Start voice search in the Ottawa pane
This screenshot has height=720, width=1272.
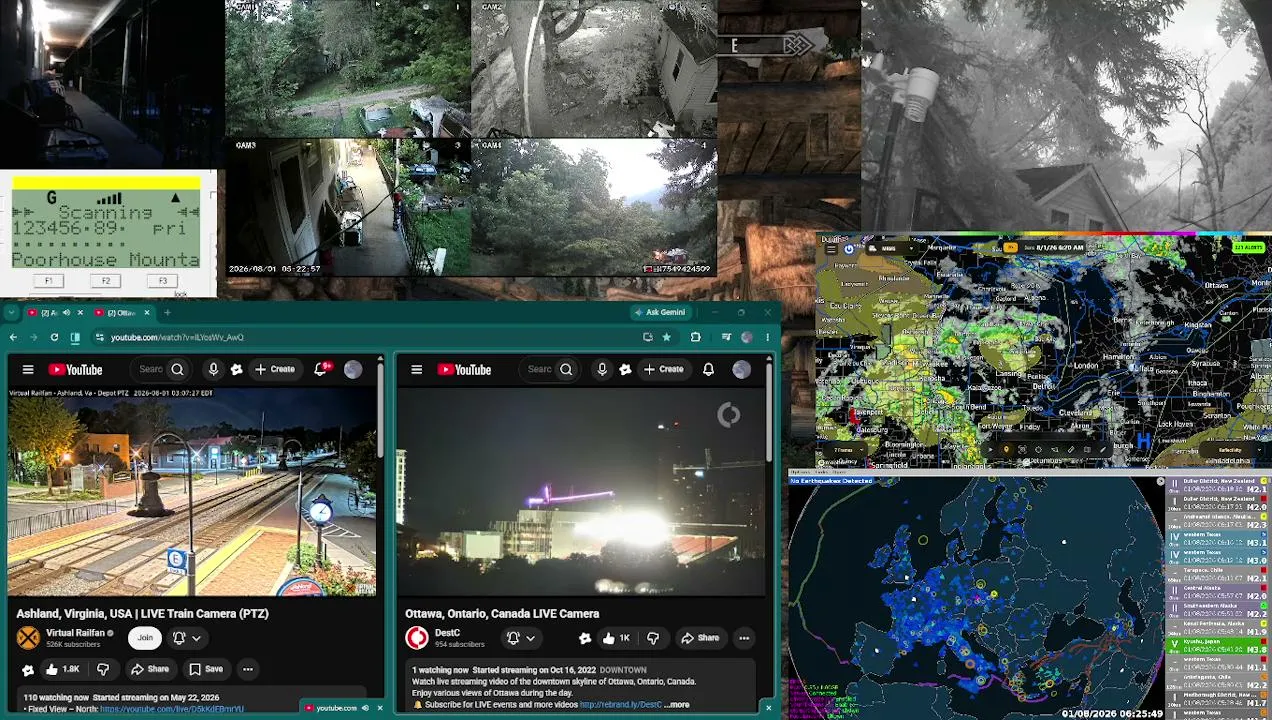tap(602, 369)
